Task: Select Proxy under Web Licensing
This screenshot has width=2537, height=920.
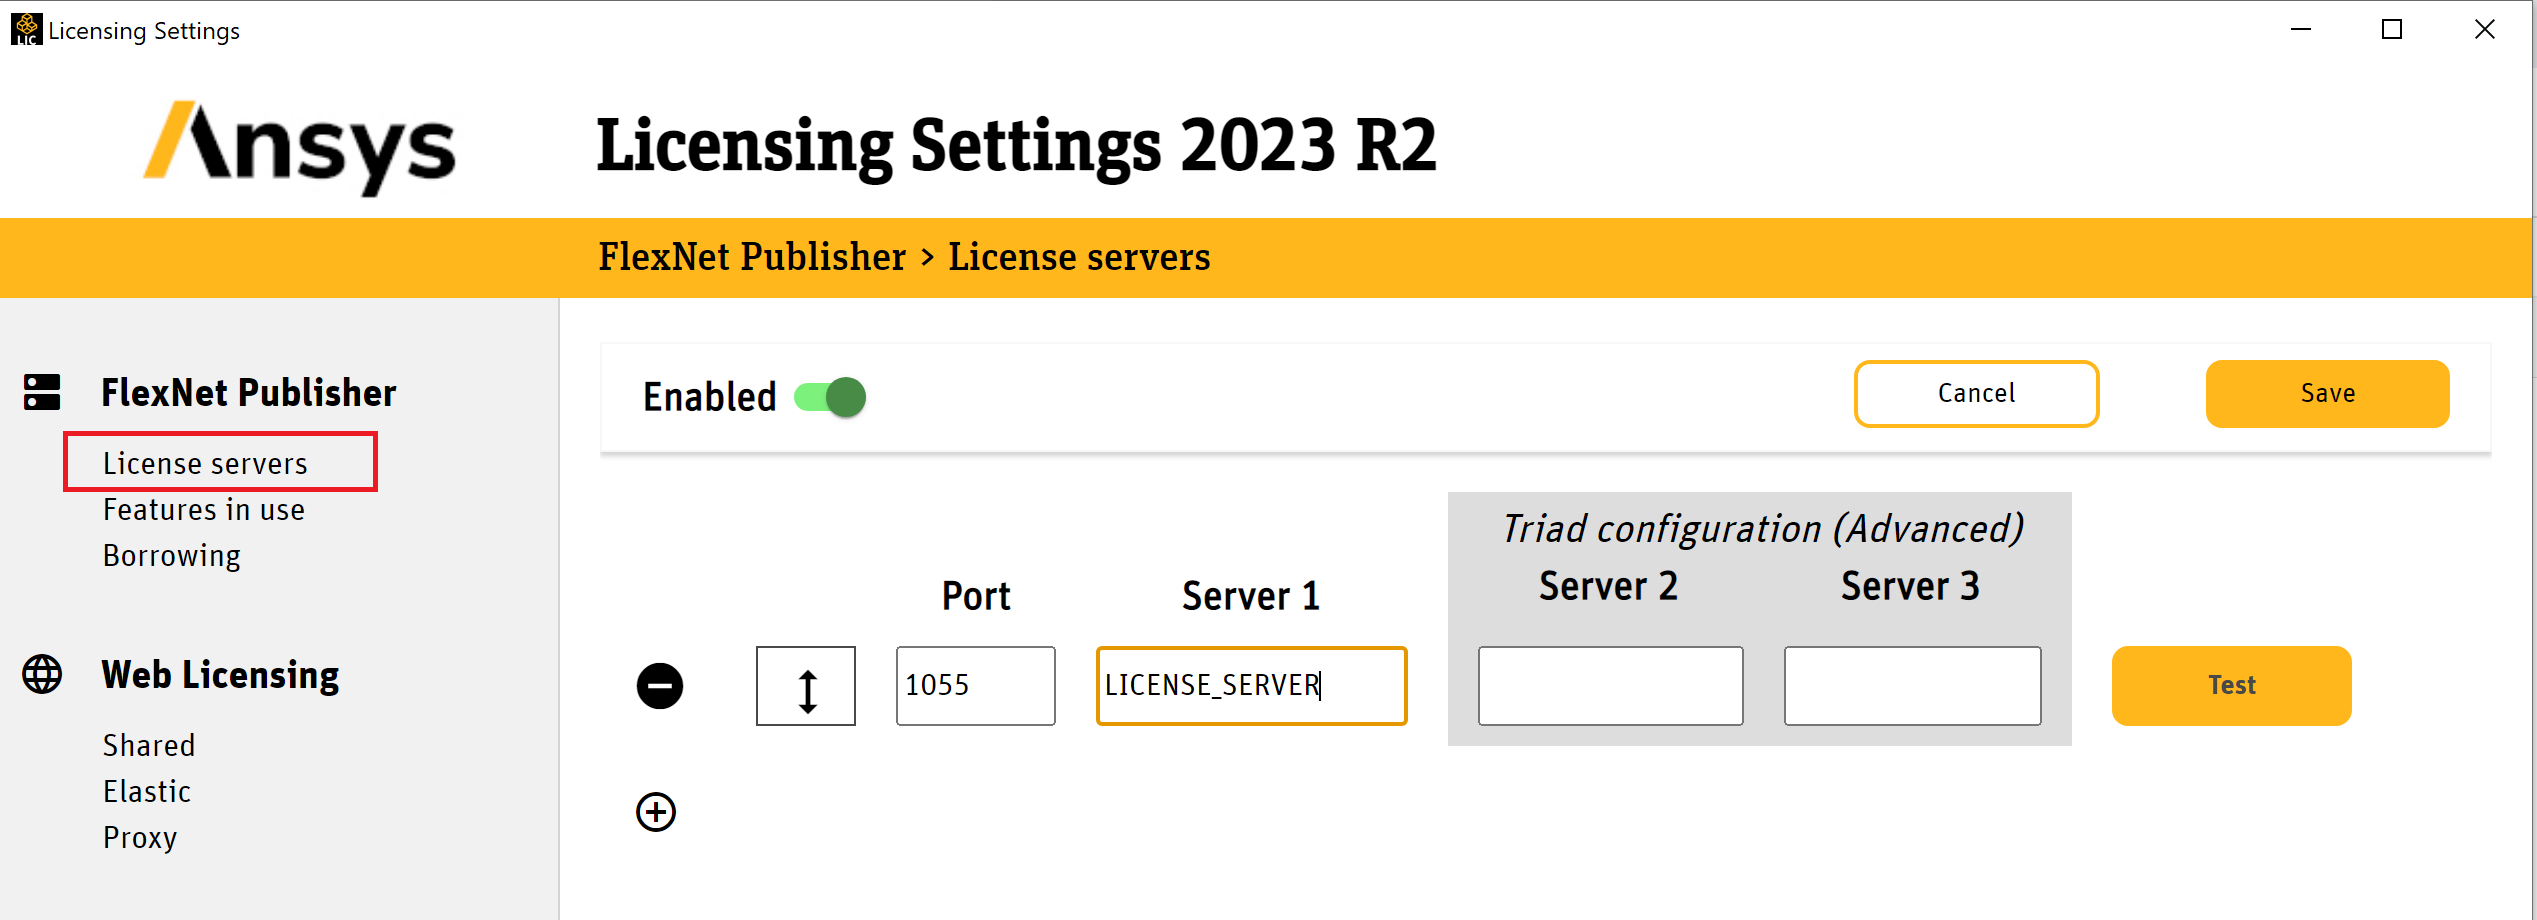Action: [x=140, y=838]
